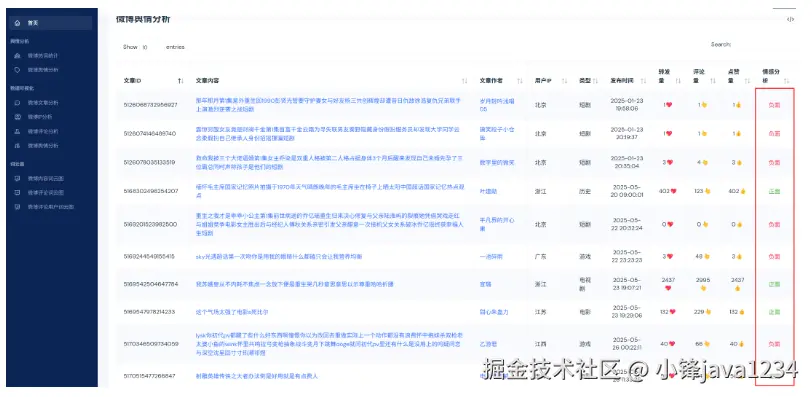The height and width of the screenshot is (397, 812).
Task: Click 广东 in the 用户IP column
Action: pyautogui.click(x=541, y=257)
